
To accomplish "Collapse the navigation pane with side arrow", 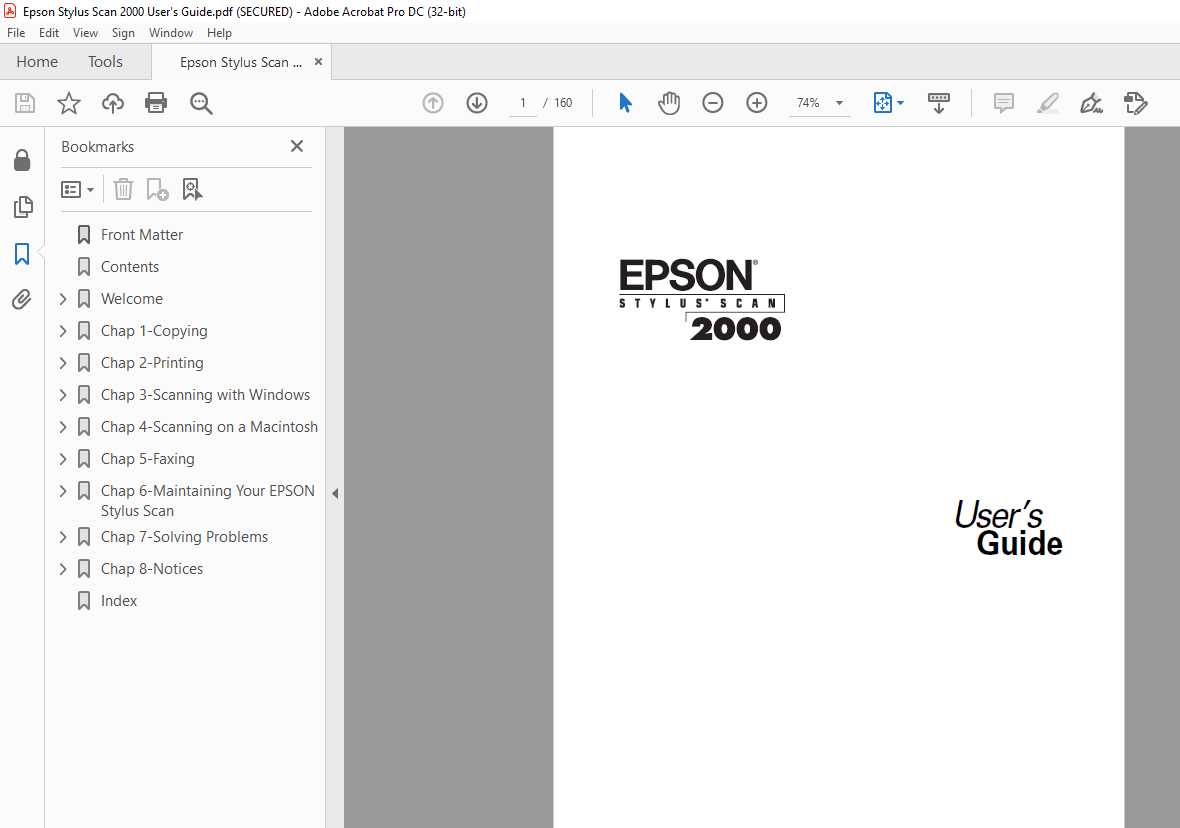I will [335, 494].
